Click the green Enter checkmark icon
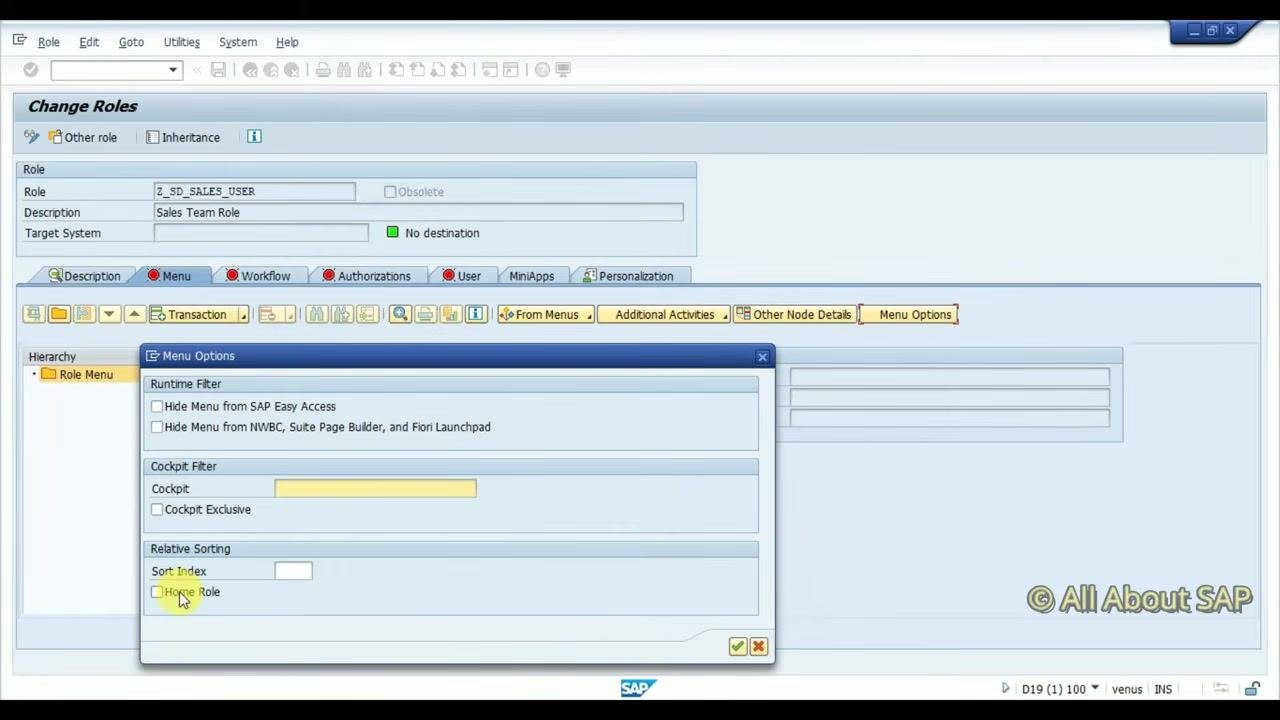This screenshot has width=1280, height=720. coord(30,70)
